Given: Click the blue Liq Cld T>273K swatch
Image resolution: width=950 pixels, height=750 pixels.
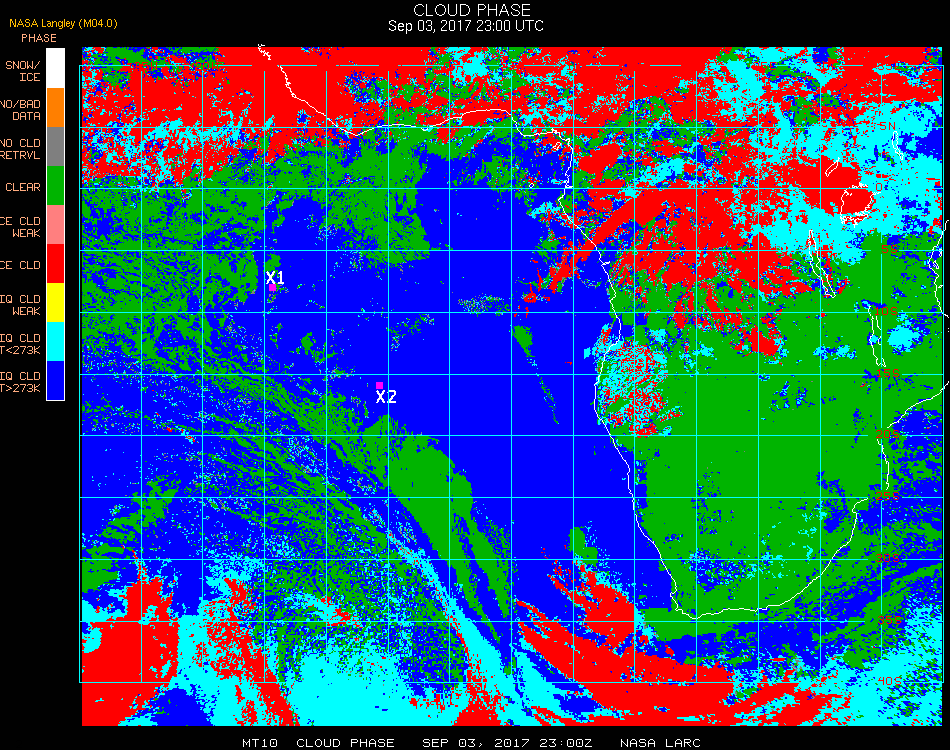Looking at the screenshot, I should point(55,380).
